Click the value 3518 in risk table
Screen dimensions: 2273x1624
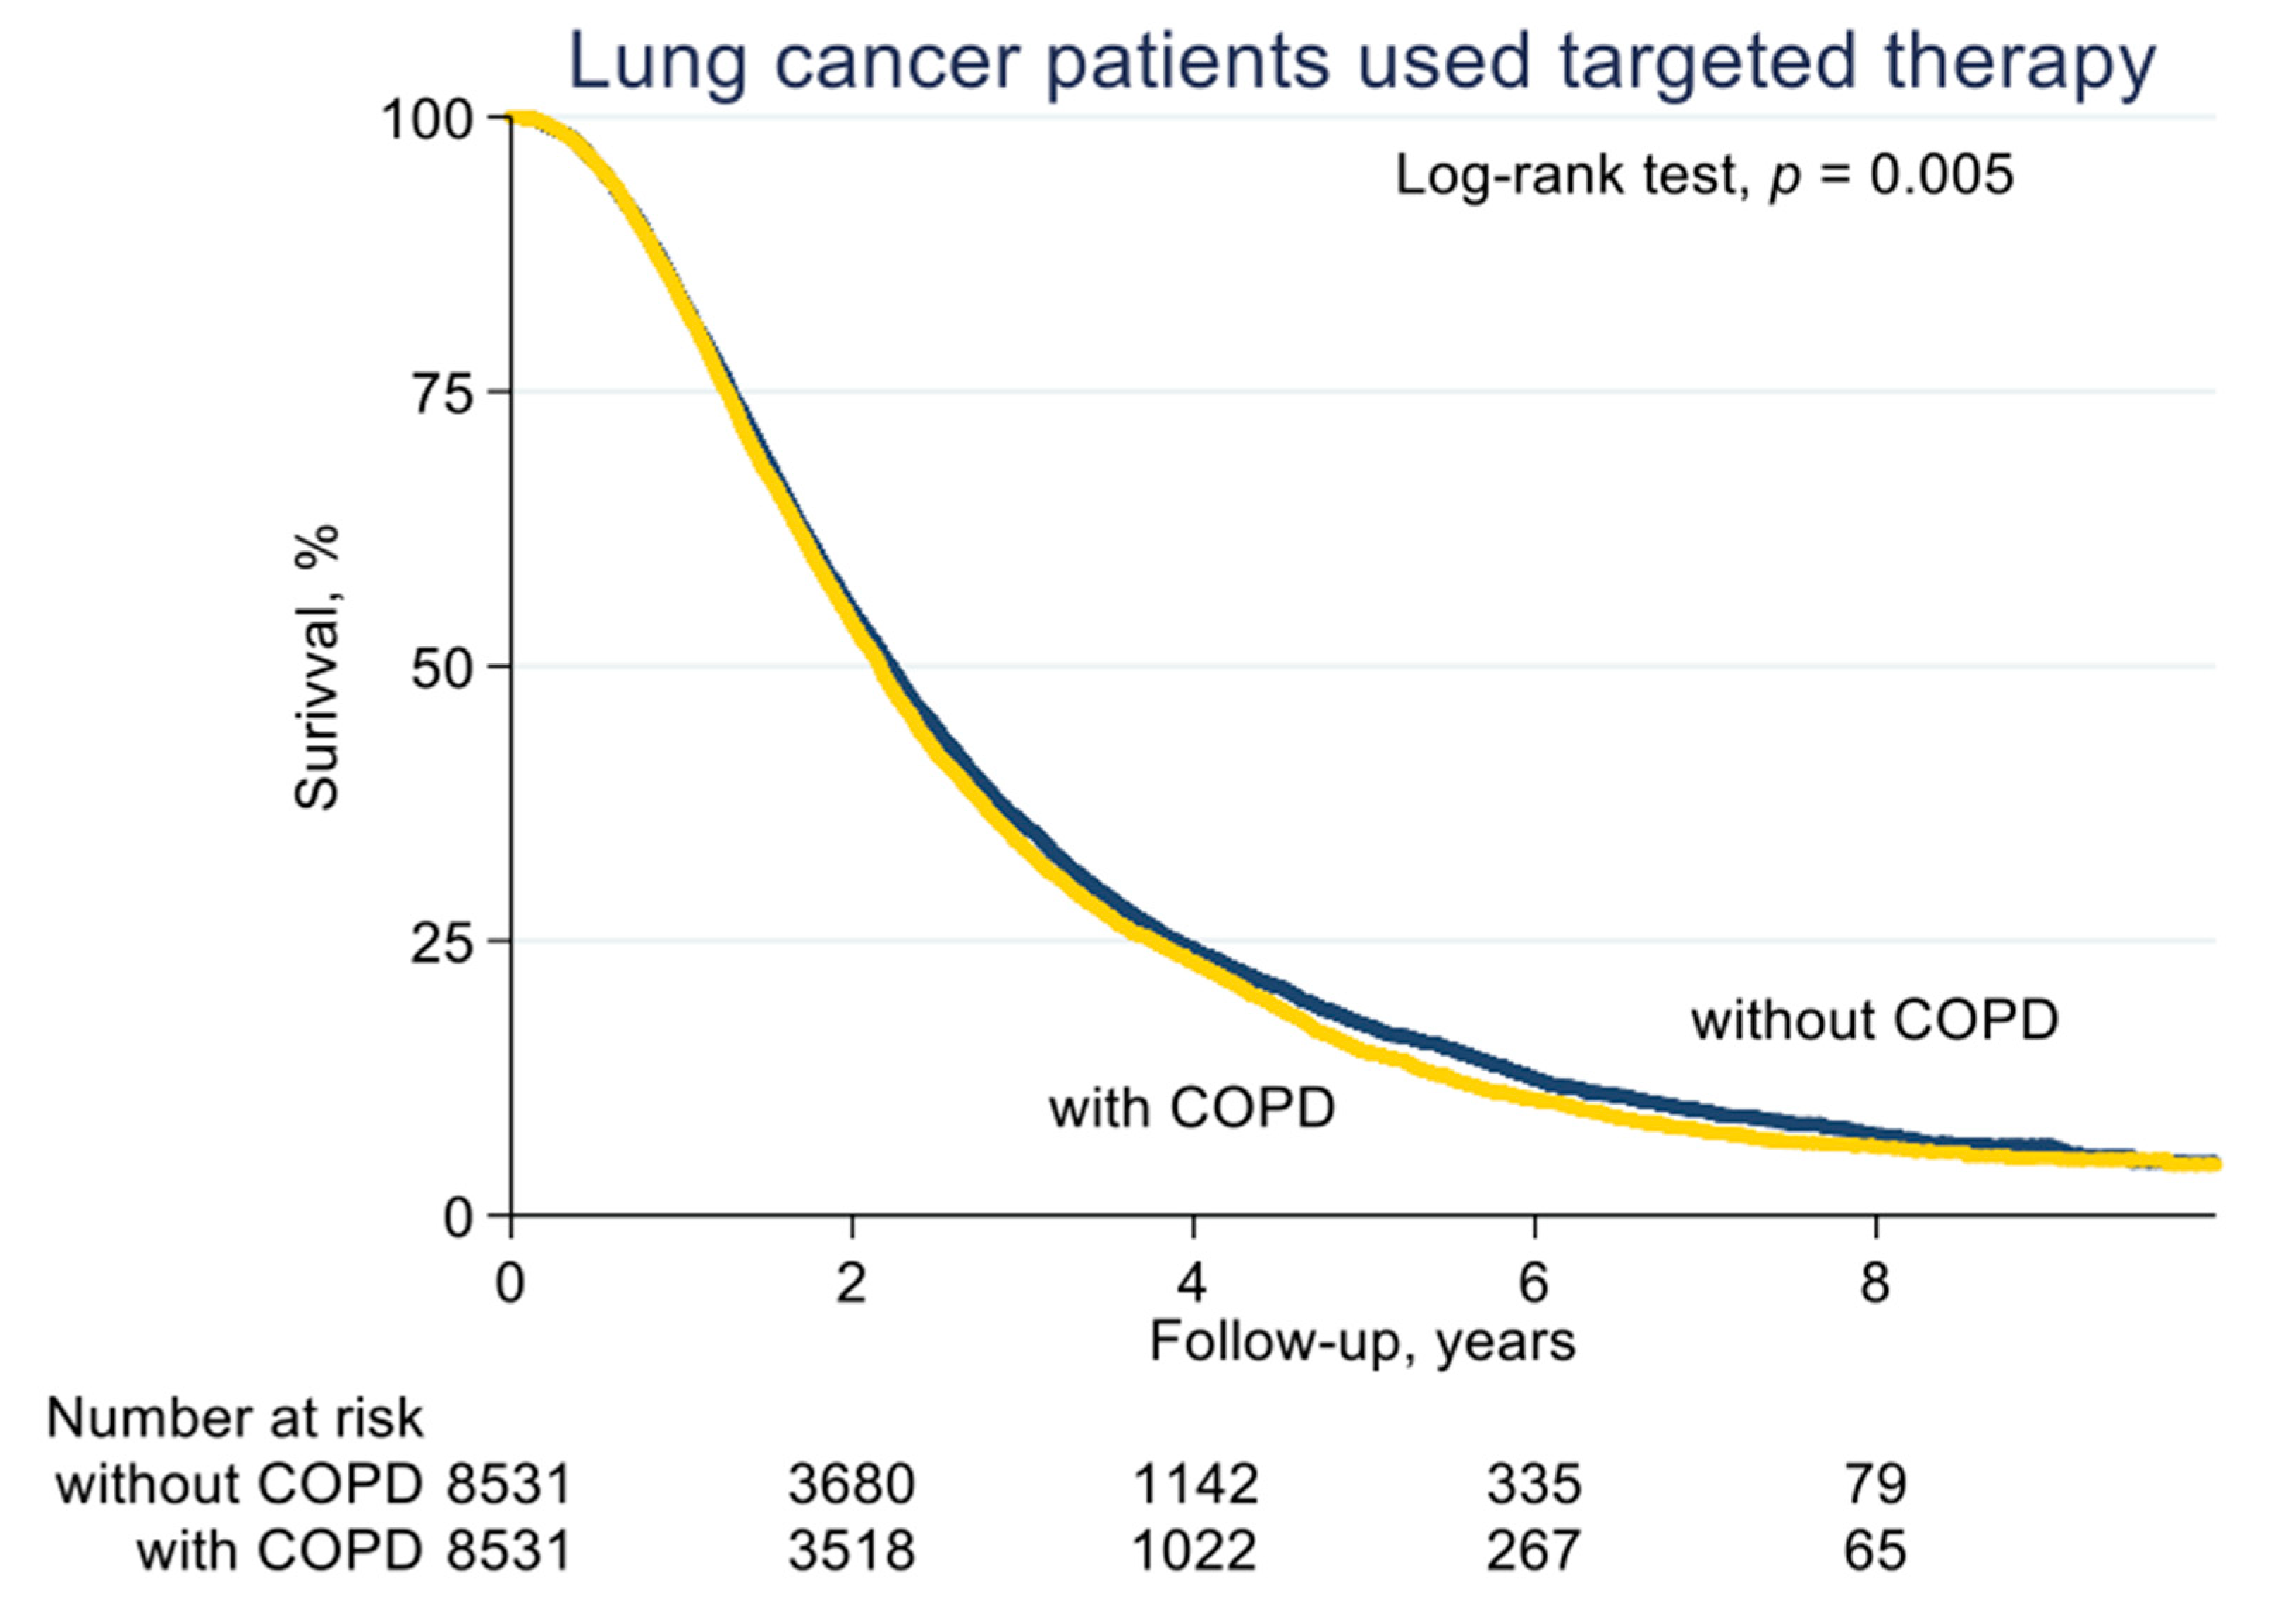[851, 1551]
